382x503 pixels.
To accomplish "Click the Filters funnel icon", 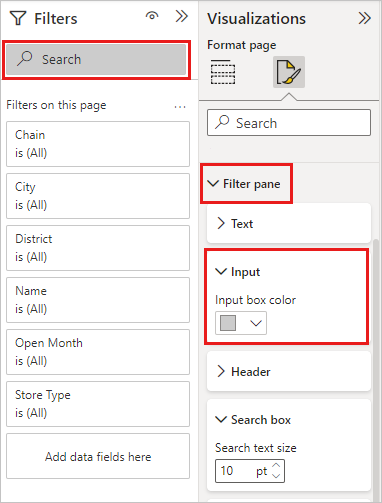I will pos(18,18).
